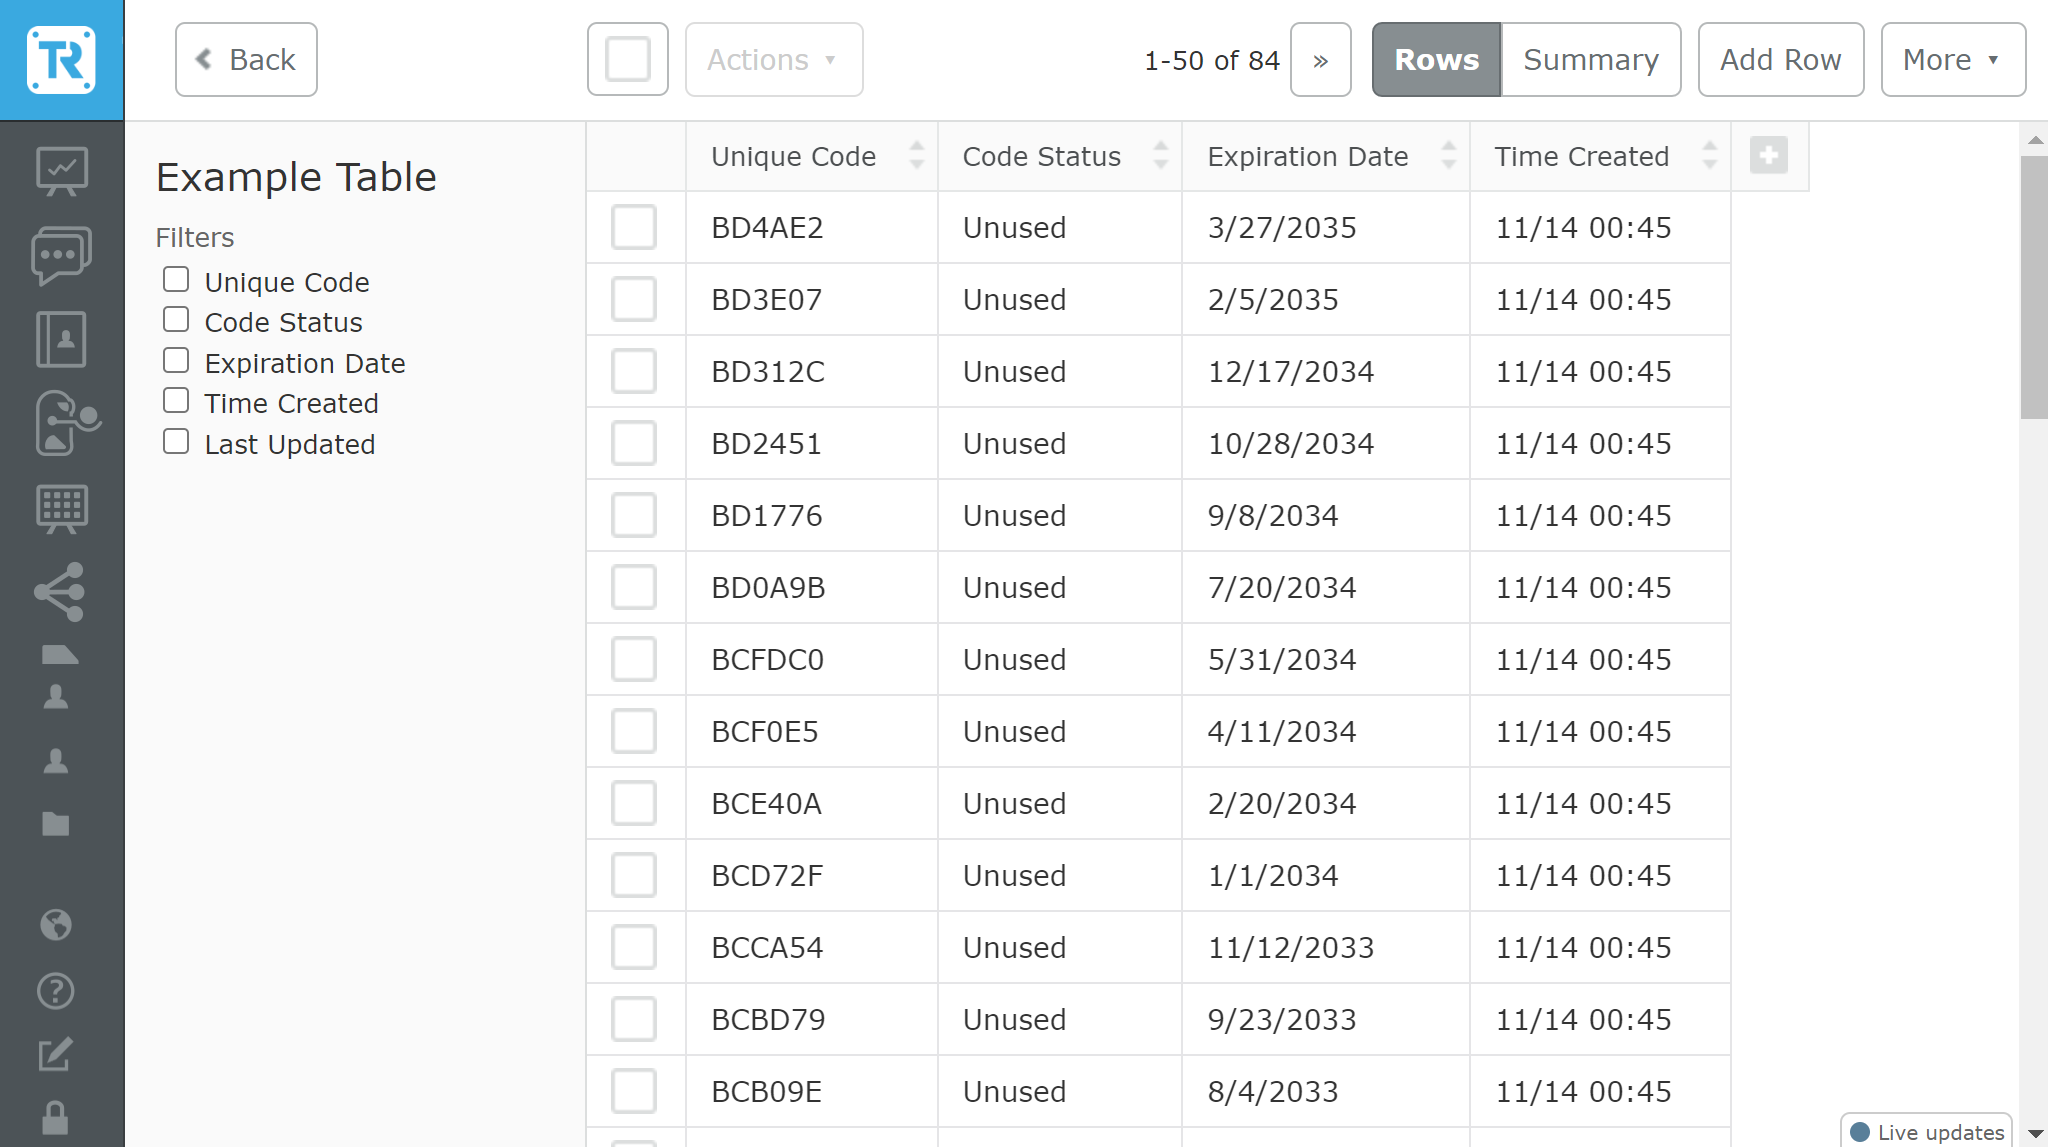2048x1147 pixels.
Task: Open help question mark icon
Action: [x=56, y=991]
